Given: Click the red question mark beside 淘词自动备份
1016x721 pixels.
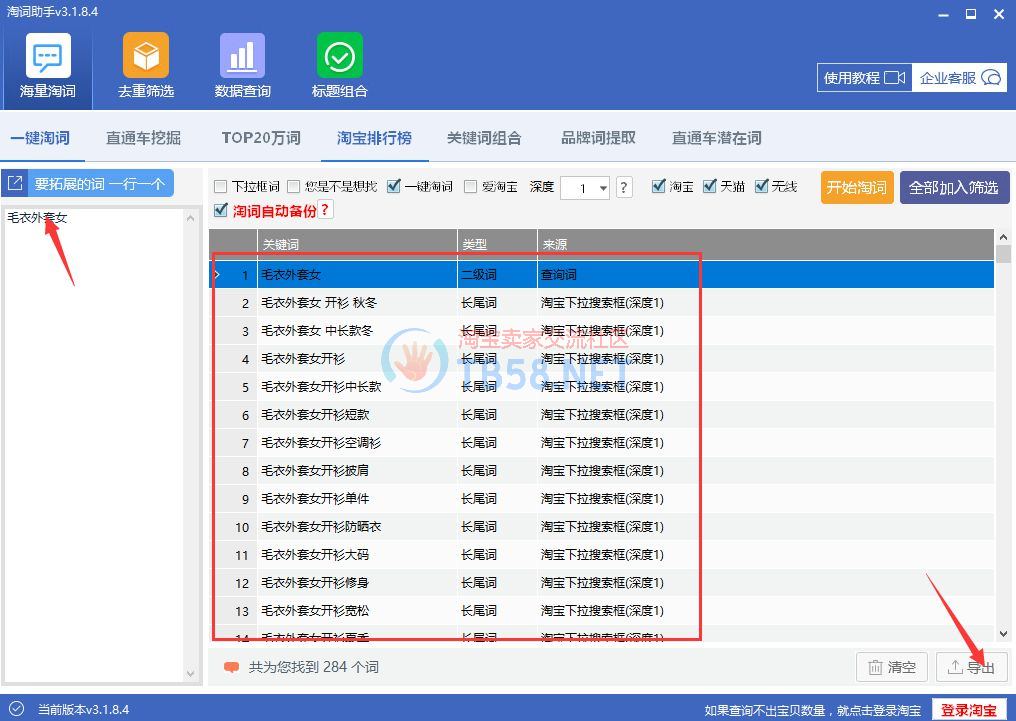Looking at the screenshot, I should (x=325, y=210).
